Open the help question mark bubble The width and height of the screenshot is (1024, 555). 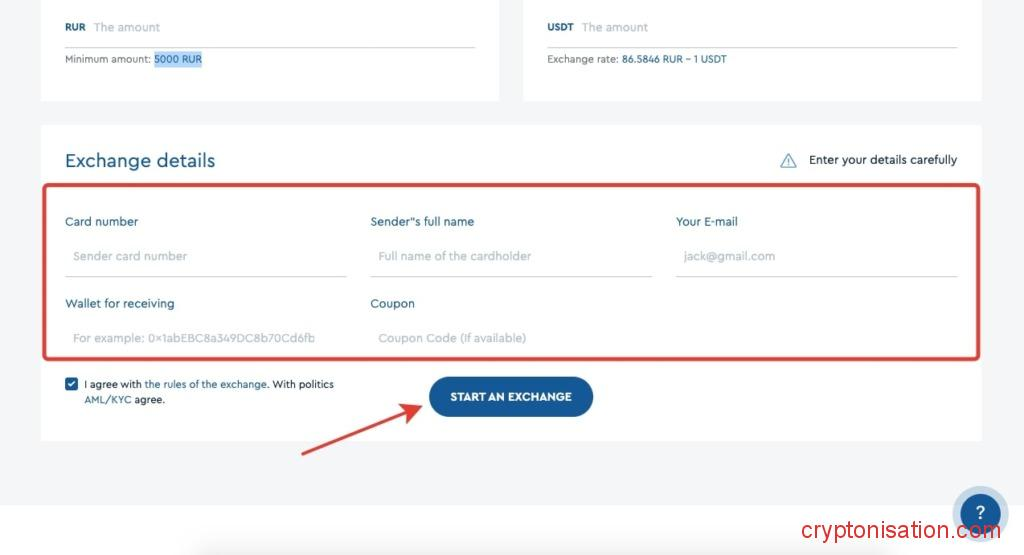click(x=979, y=512)
